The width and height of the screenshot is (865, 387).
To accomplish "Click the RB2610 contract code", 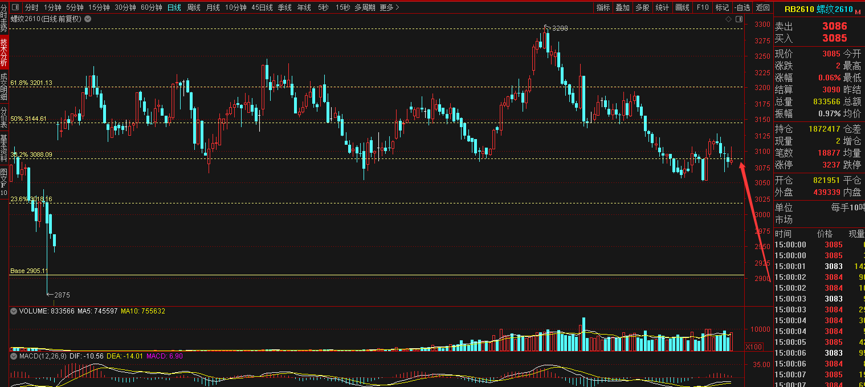I will point(800,9).
